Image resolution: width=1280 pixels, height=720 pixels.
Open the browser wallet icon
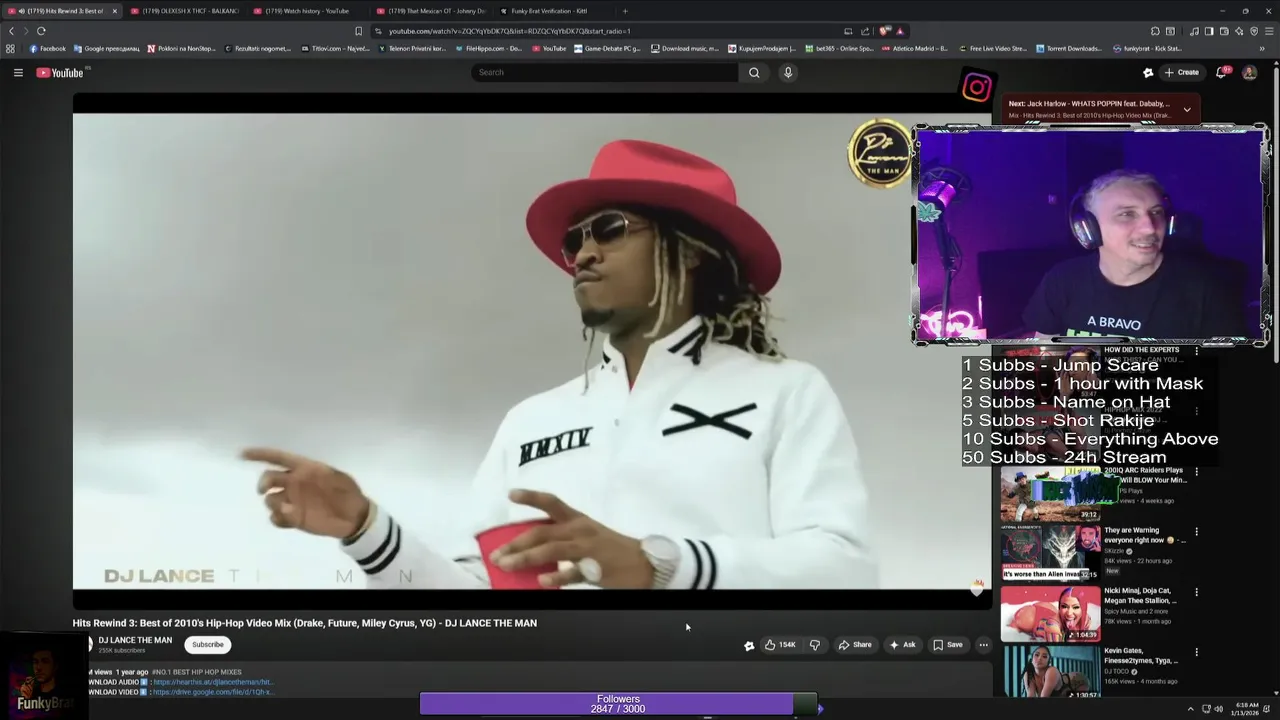click(1224, 31)
